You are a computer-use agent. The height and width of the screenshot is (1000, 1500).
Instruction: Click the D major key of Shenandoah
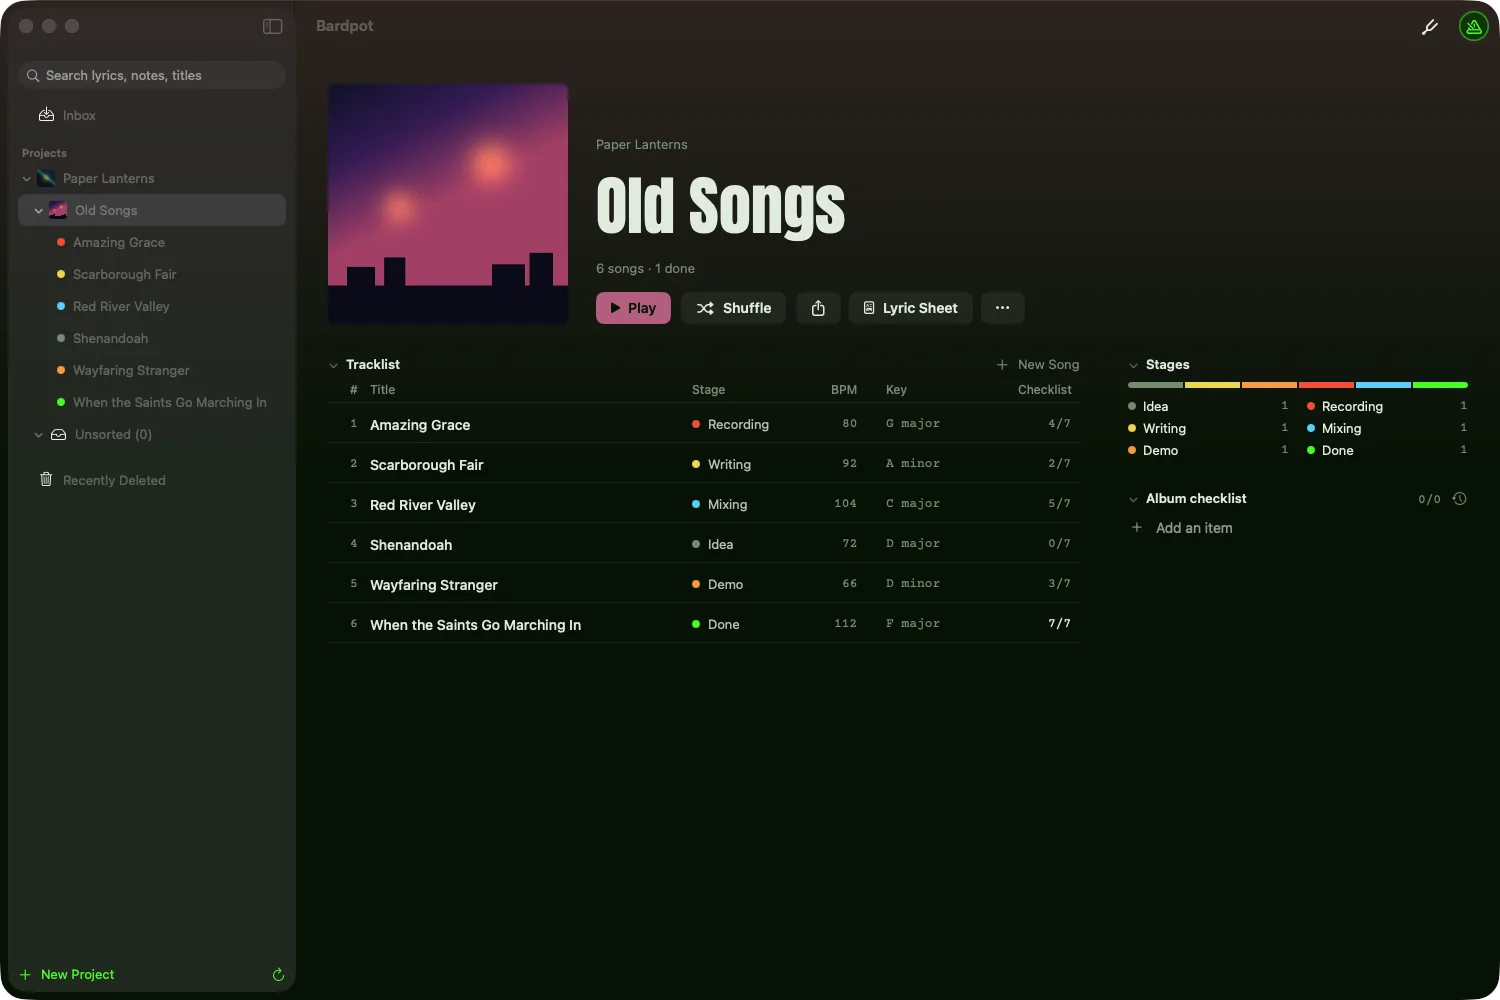[912, 544]
